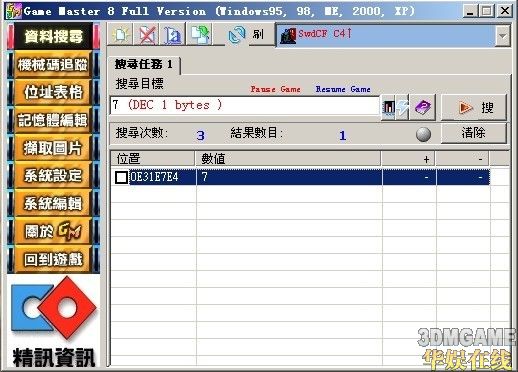518x372 pixels.
Task: Click the new search task icon
Action: click(x=120, y=34)
